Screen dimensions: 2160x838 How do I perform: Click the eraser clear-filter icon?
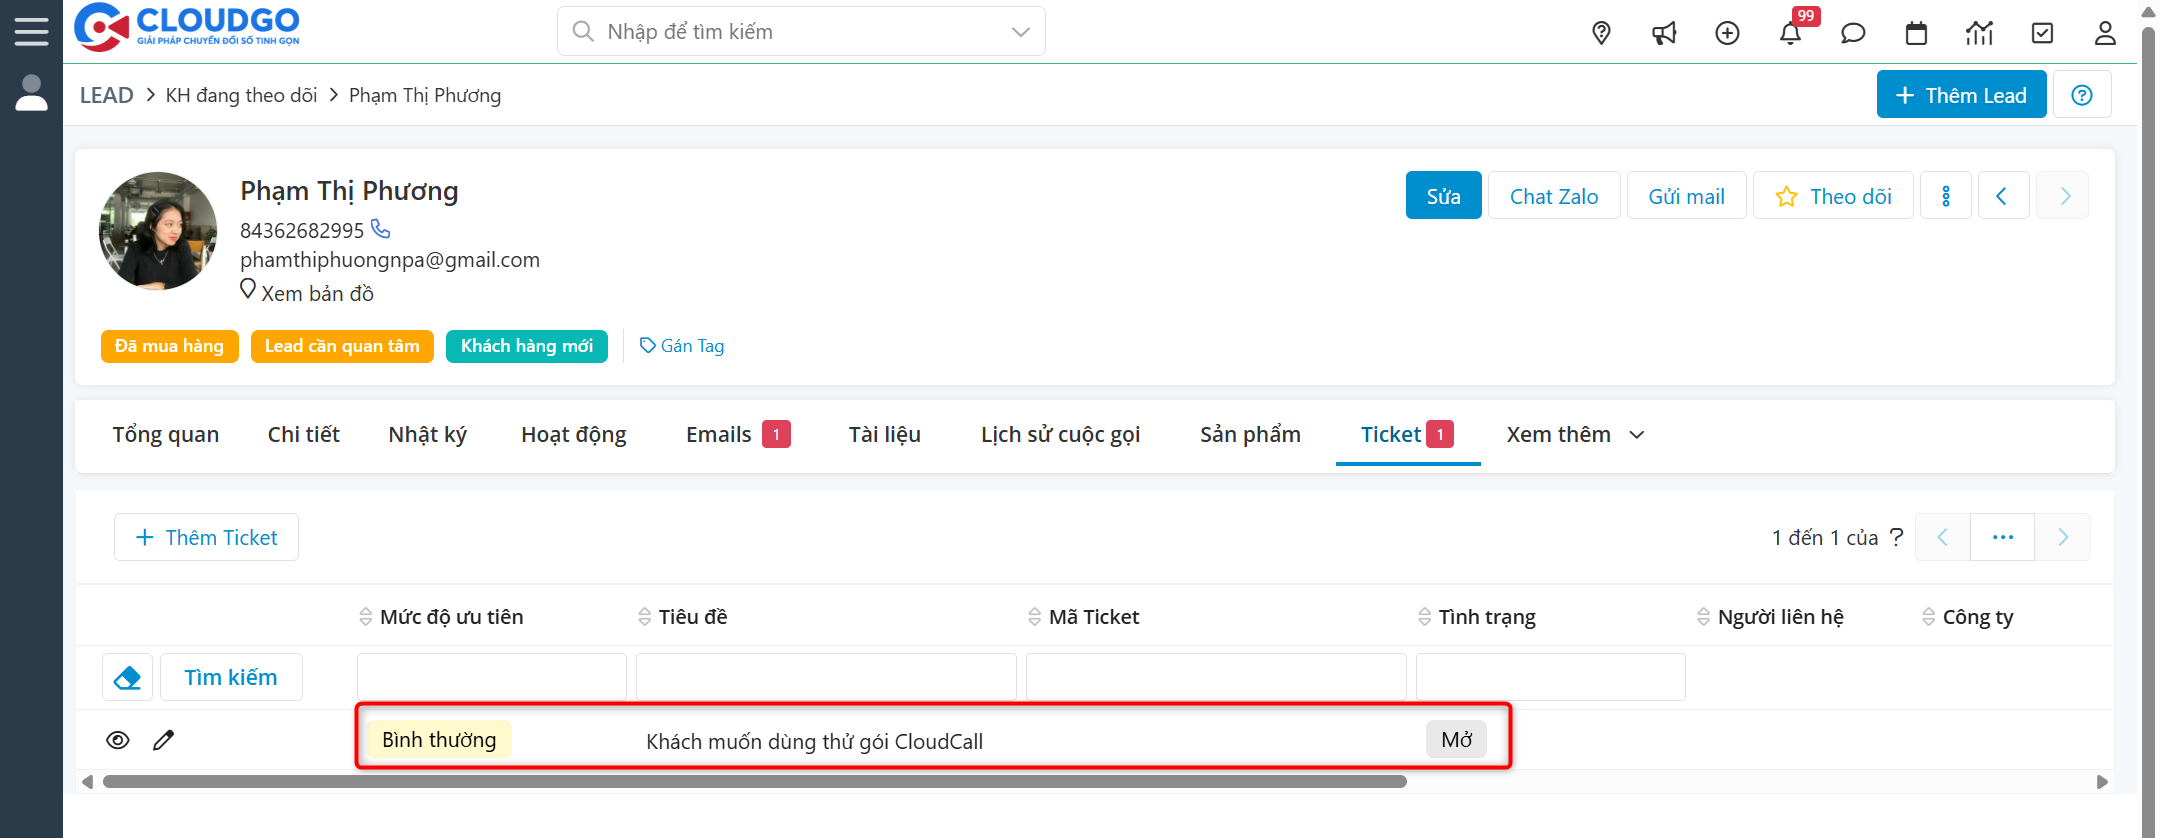pos(128,678)
